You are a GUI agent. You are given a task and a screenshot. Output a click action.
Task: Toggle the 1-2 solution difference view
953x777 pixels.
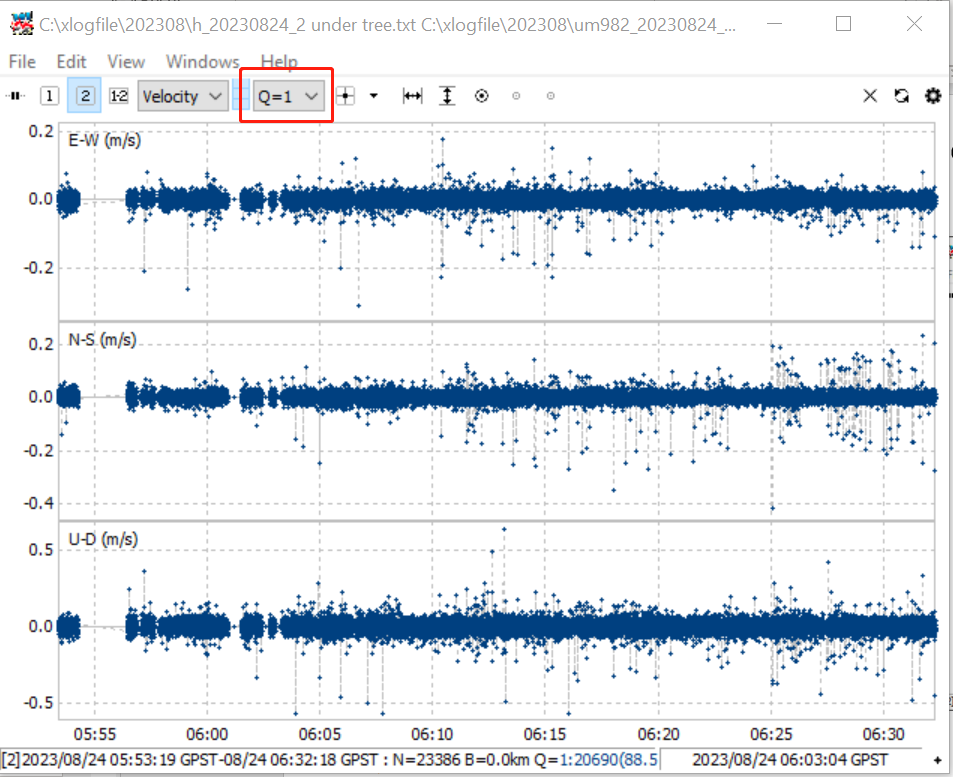click(x=119, y=96)
